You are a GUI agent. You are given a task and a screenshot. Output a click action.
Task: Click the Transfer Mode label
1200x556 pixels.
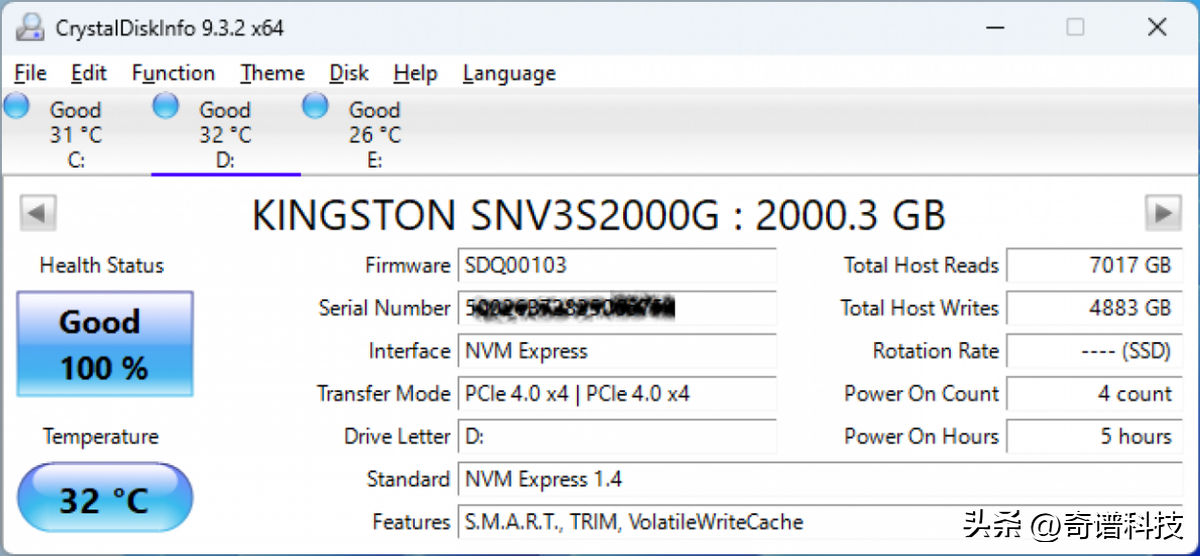(383, 394)
